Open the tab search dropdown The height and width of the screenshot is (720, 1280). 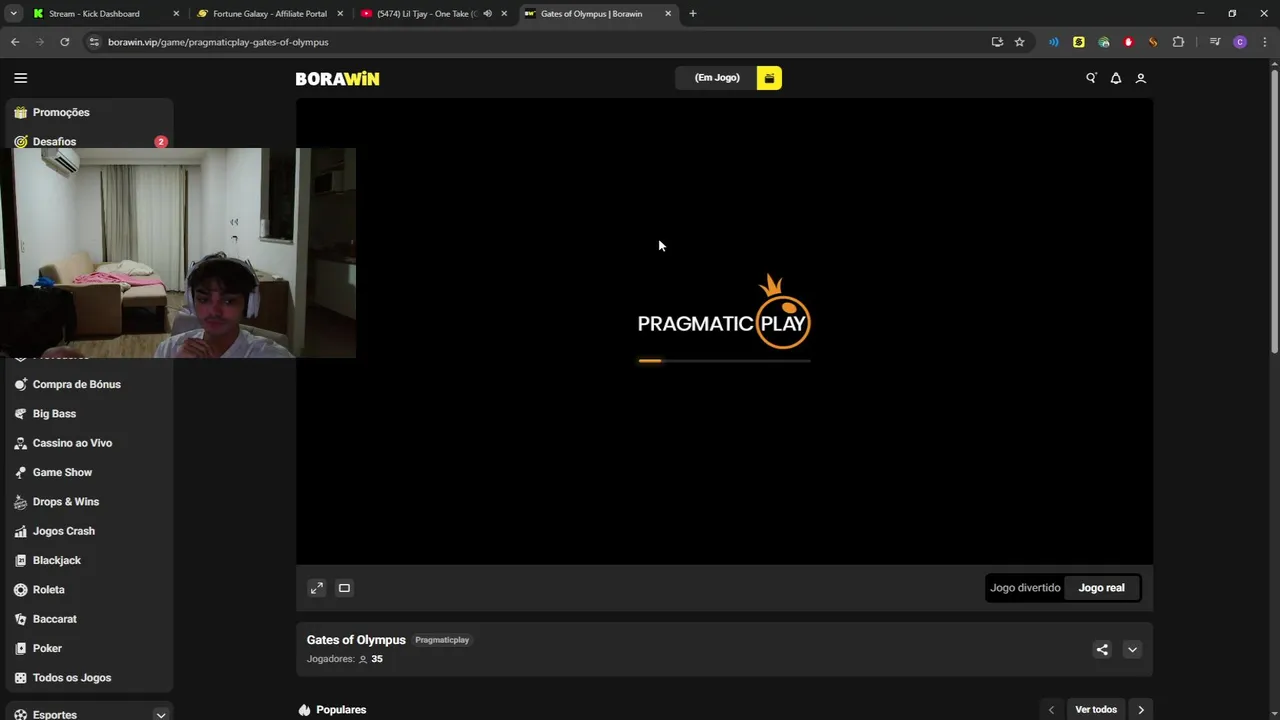(x=13, y=14)
